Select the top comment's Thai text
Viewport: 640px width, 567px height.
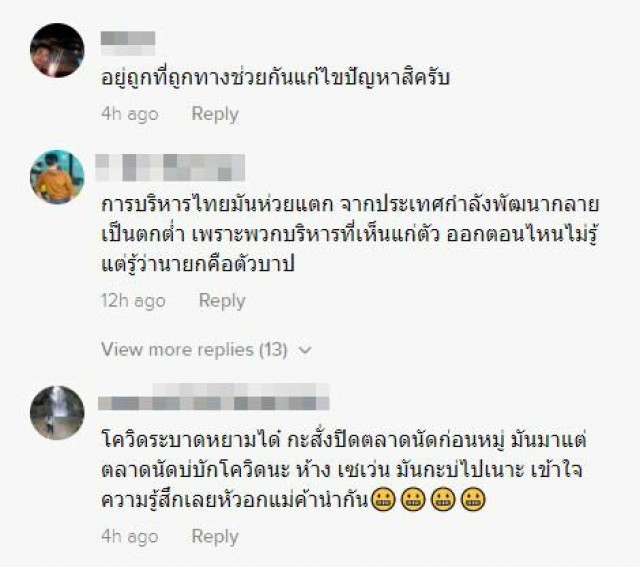(276, 78)
